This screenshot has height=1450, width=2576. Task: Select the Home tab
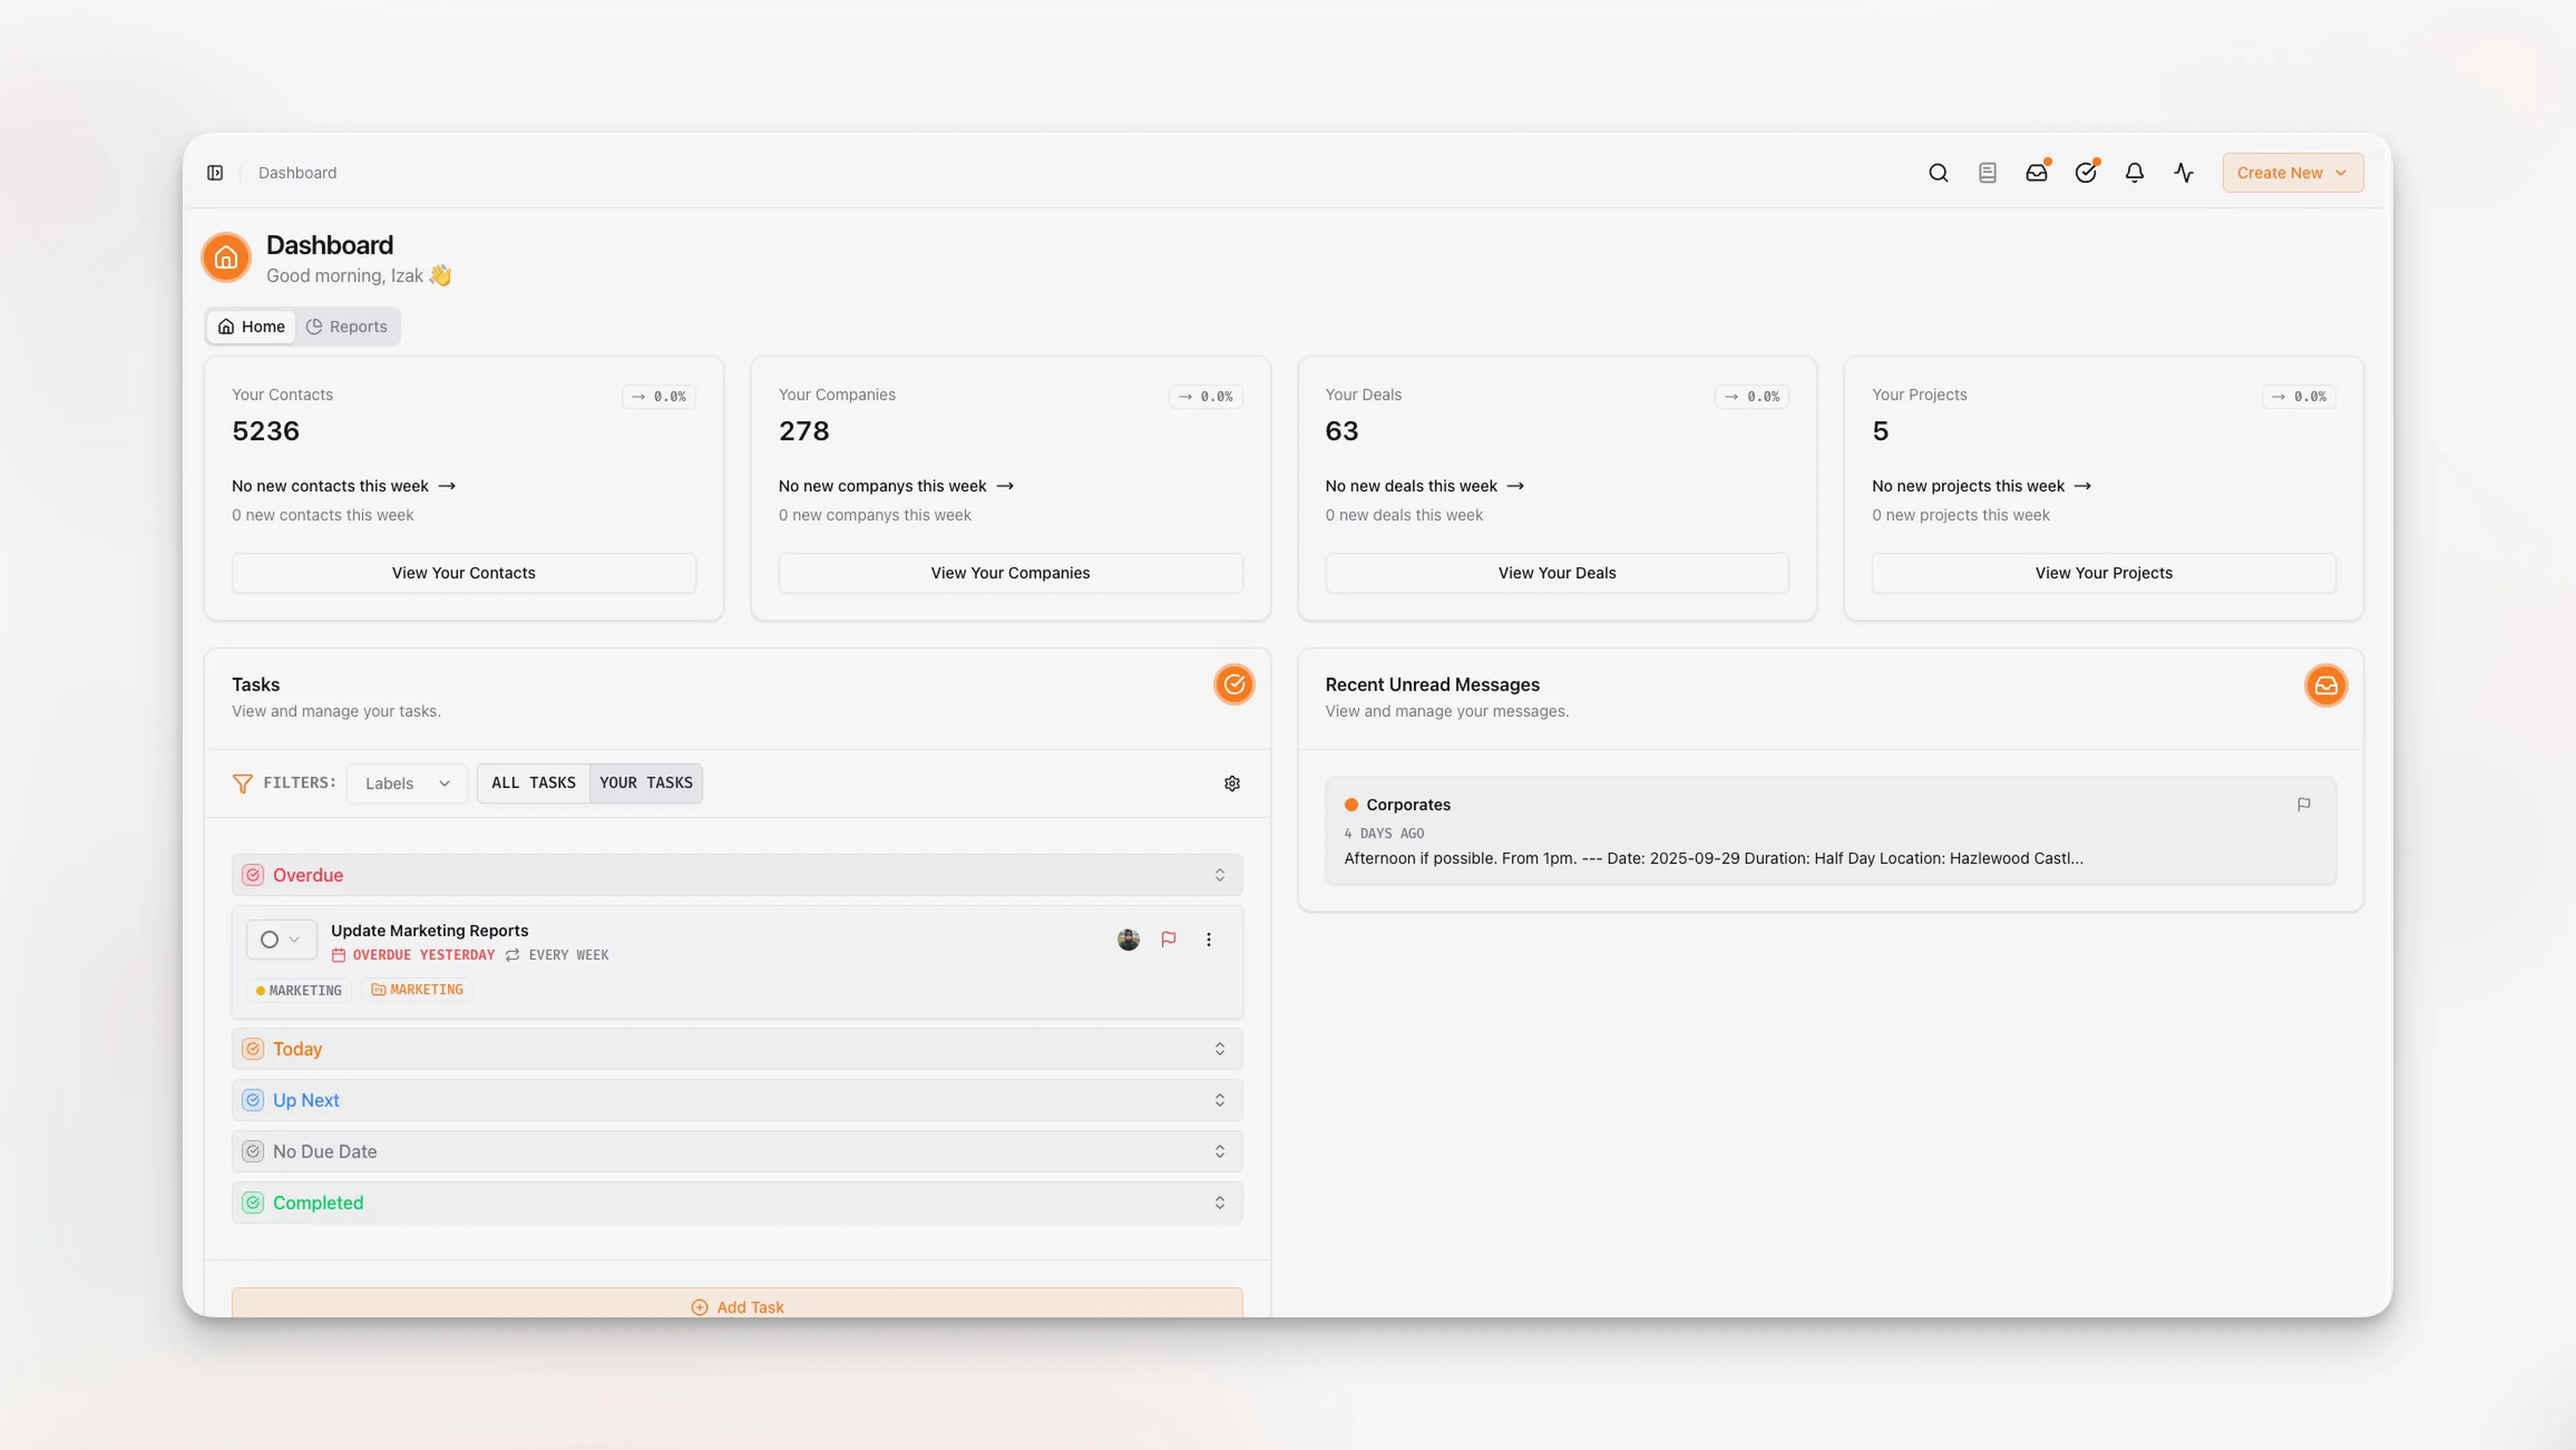252,327
